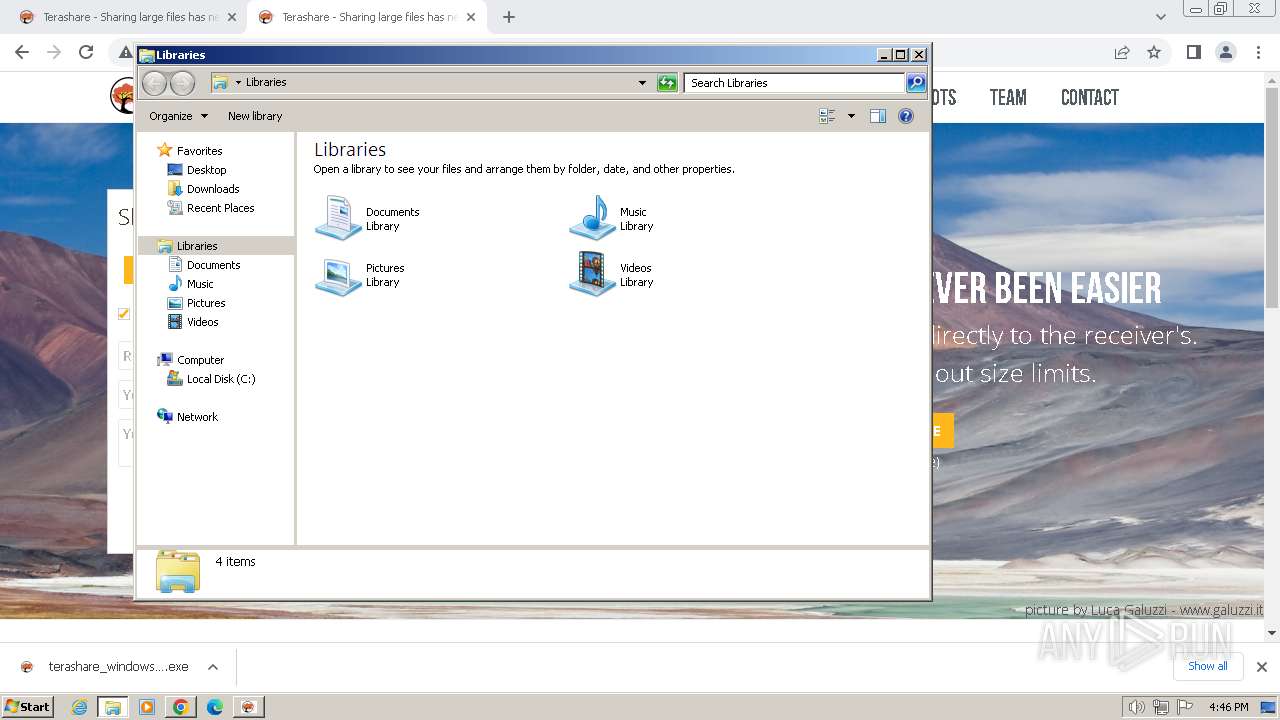Click the Explorer forward arrow button
Viewport: 1280px width, 720px height.
(182, 83)
